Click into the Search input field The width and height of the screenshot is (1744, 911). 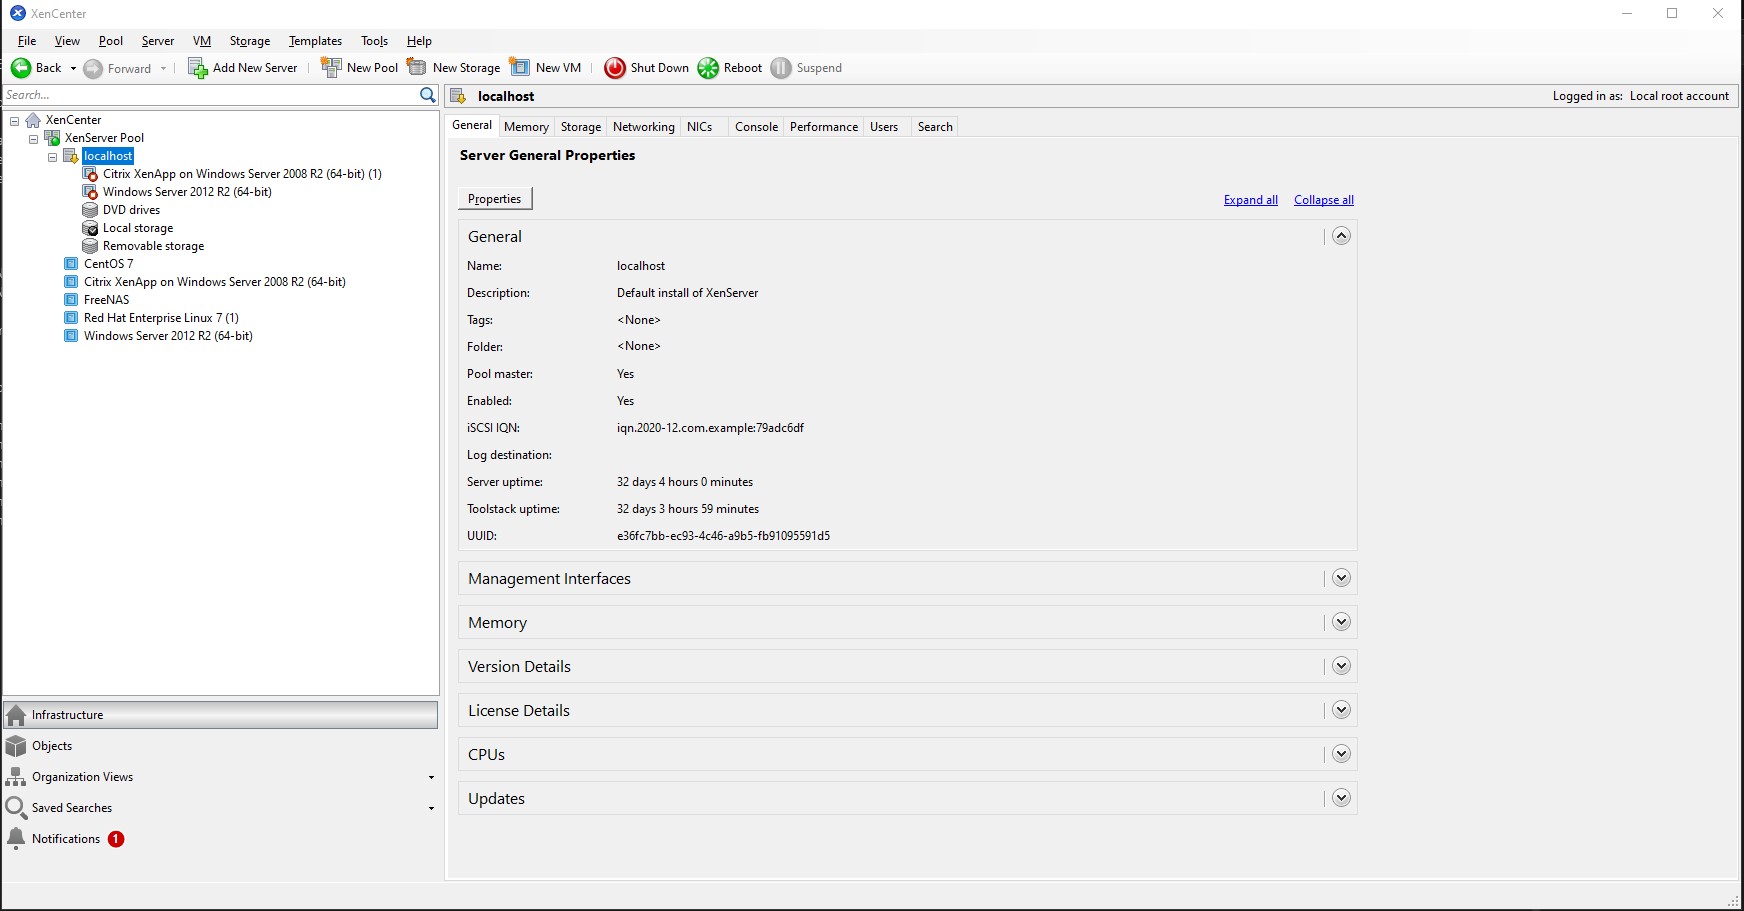[x=210, y=95]
